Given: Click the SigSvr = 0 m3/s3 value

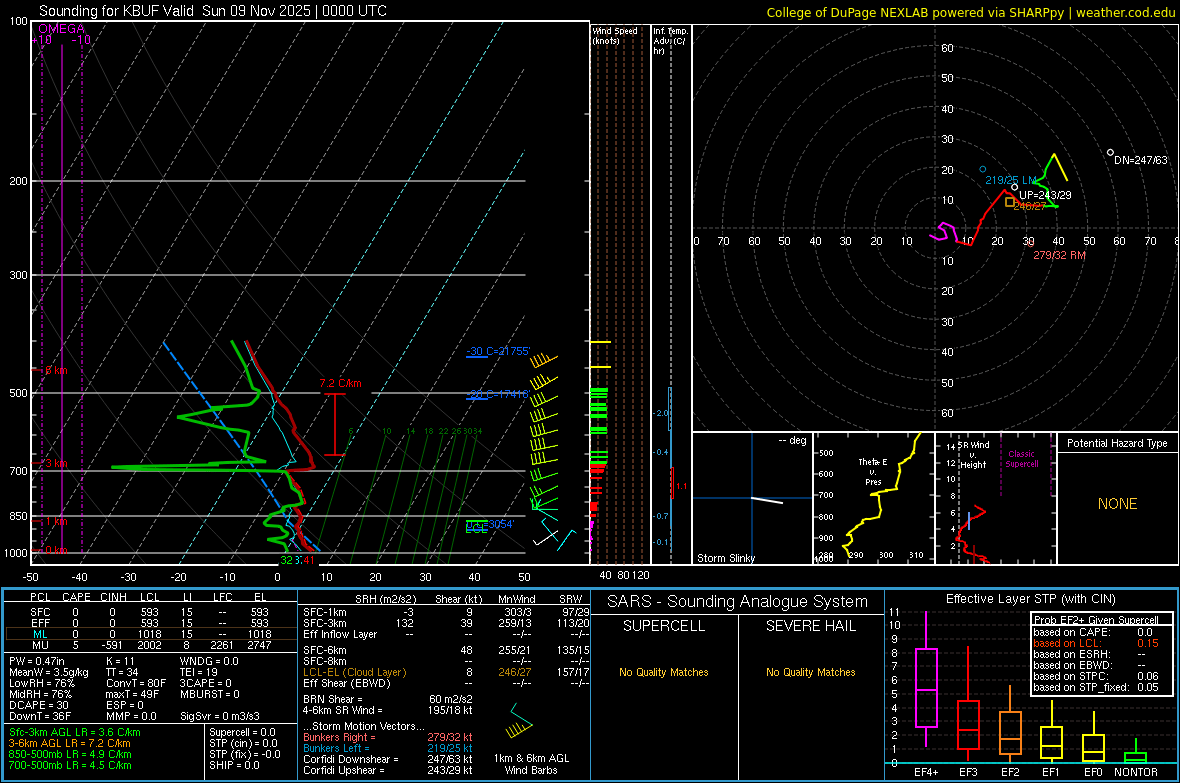Looking at the screenshot, I should [x=220, y=716].
